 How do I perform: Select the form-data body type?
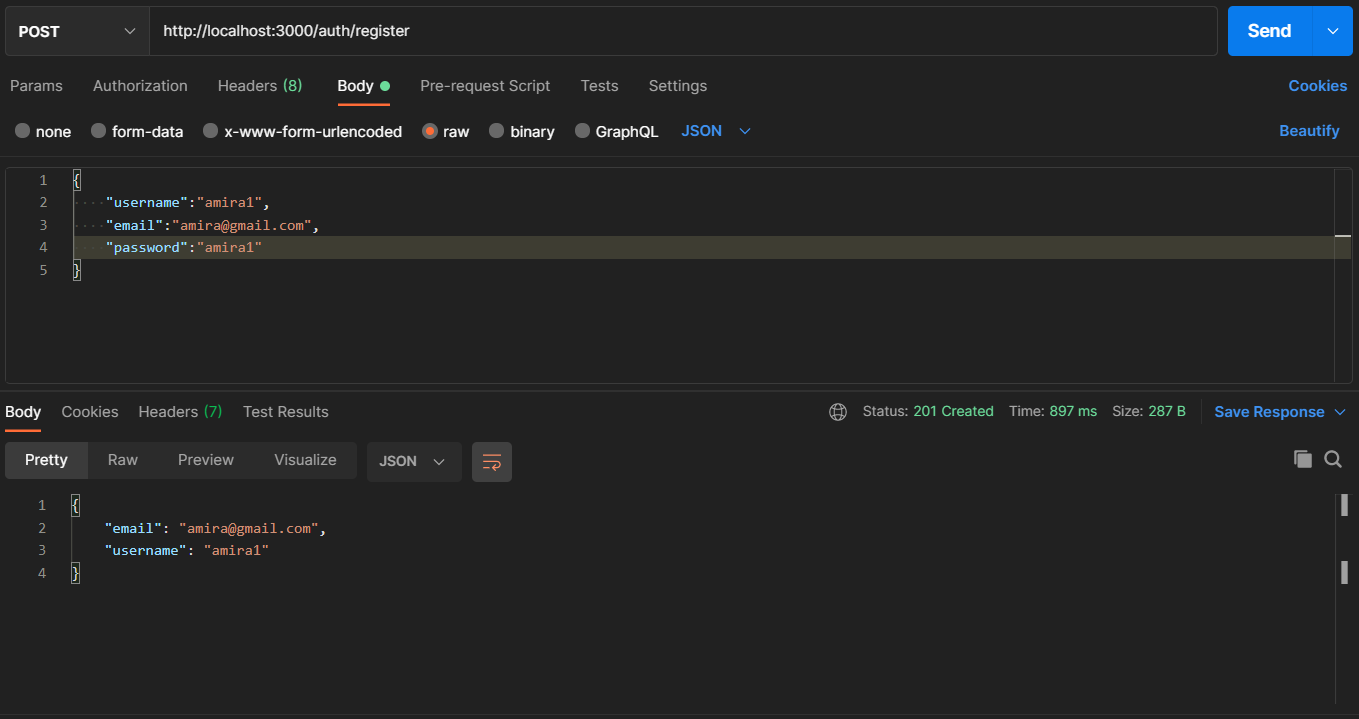(x=137, y=131)
